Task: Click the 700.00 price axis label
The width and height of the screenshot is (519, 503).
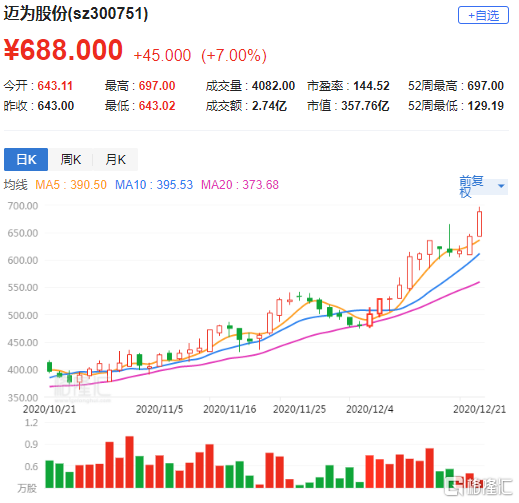Action: (x=23, y=206)
